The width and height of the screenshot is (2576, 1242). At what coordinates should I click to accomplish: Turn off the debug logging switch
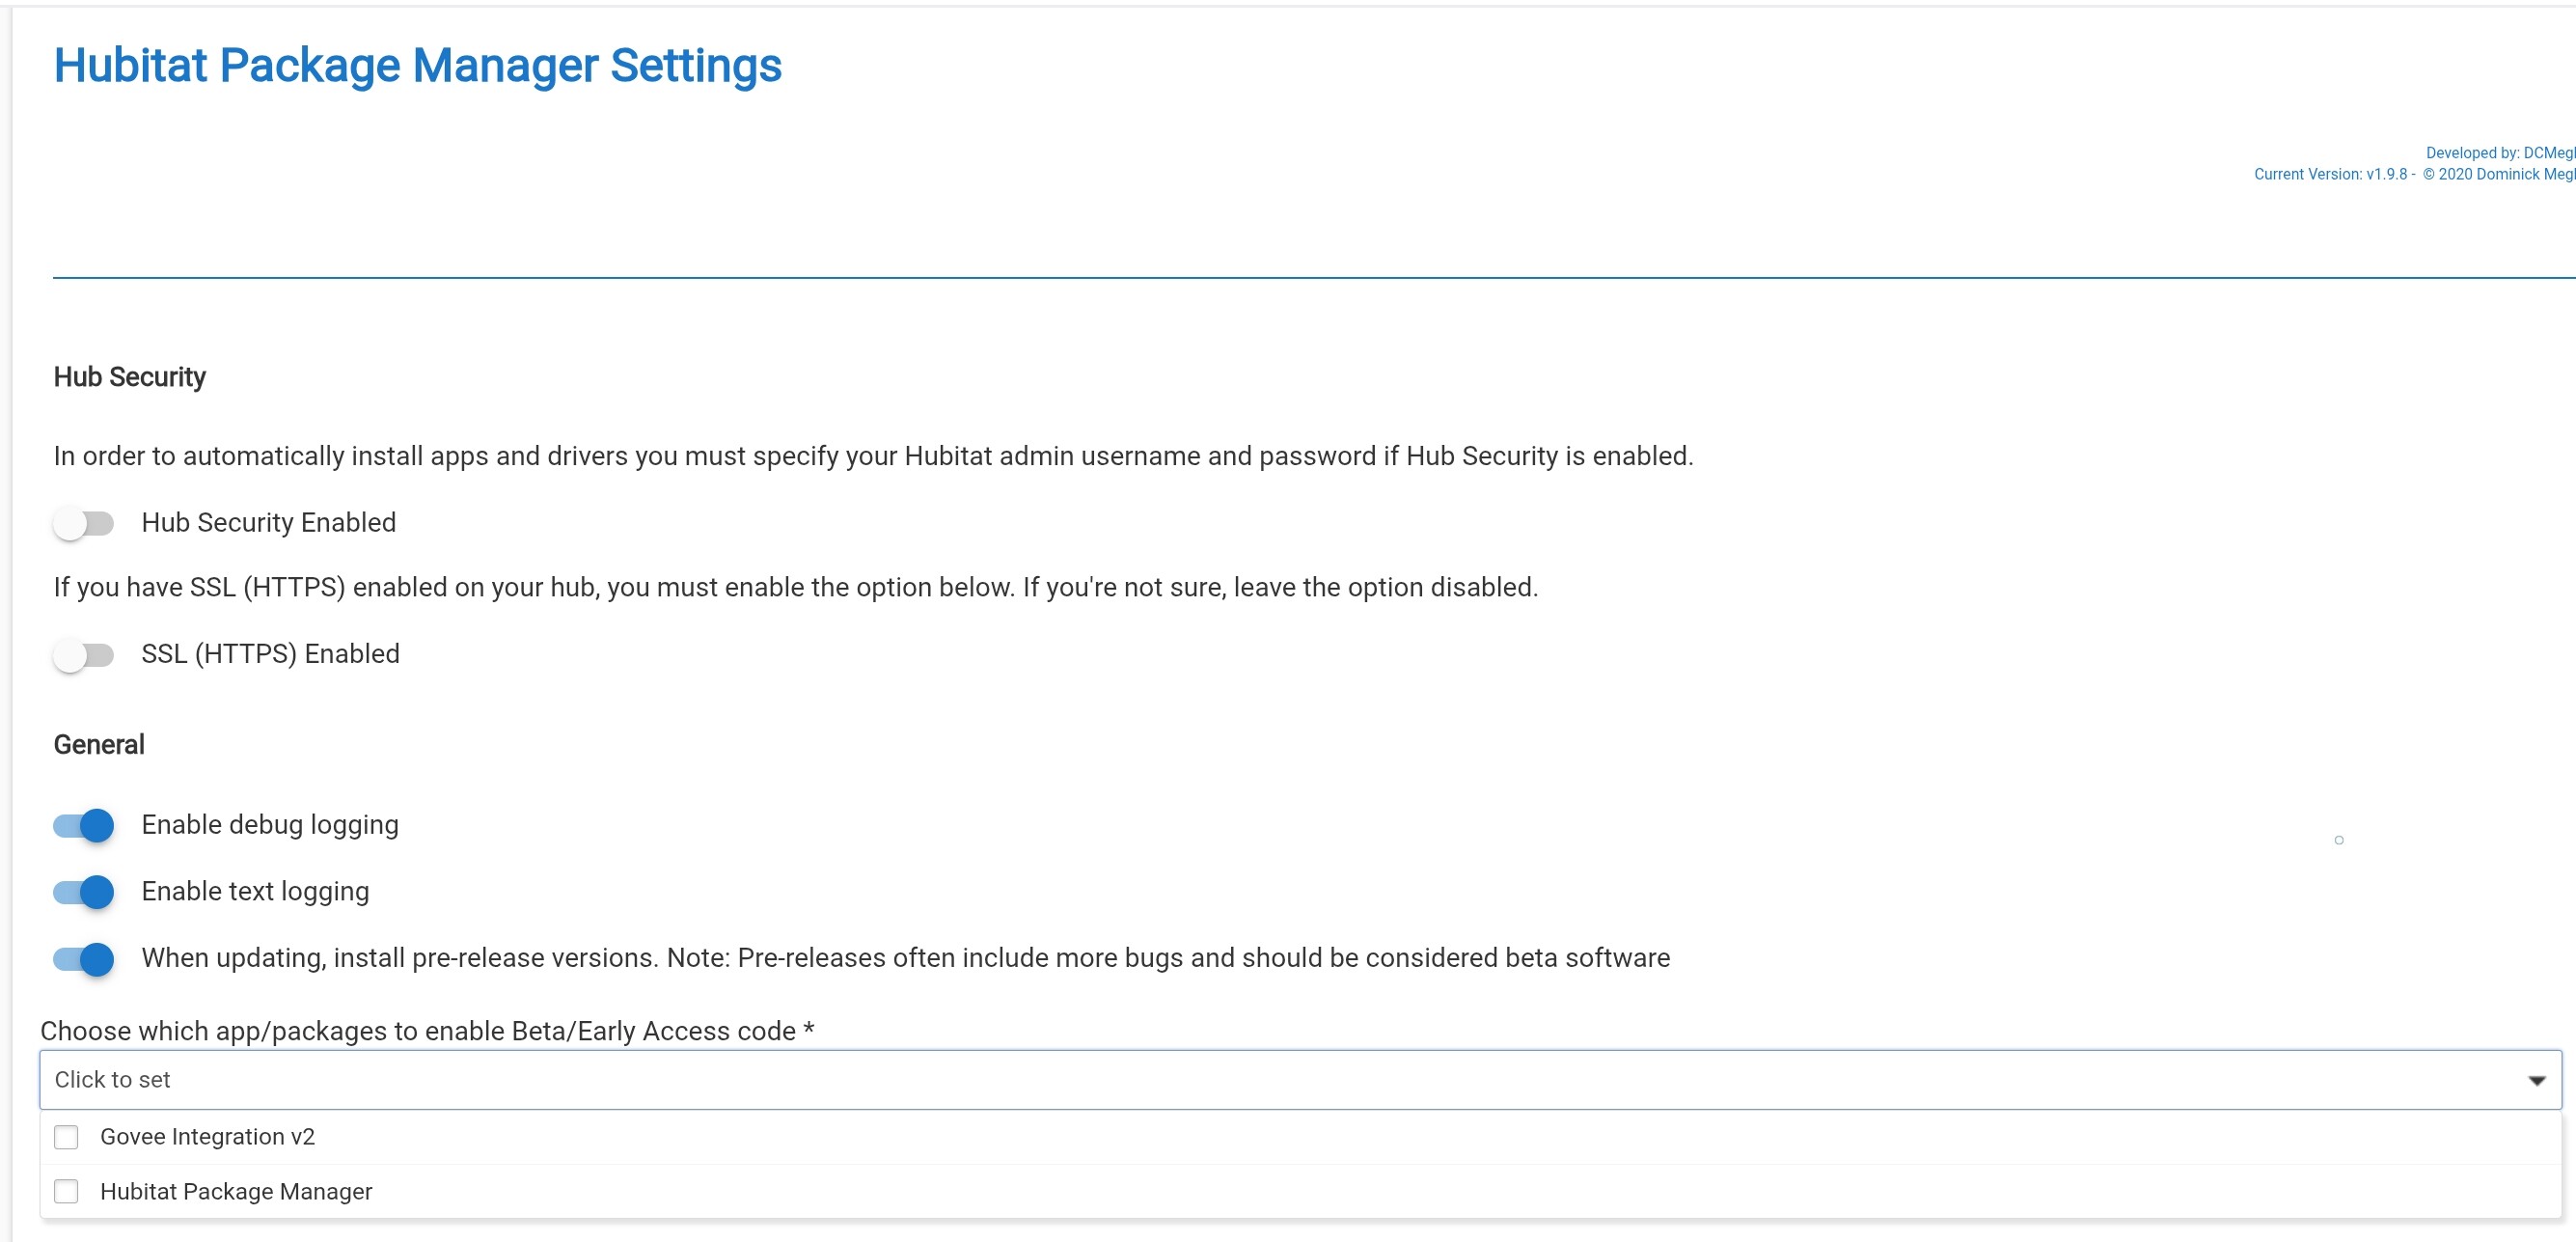point(84,825)
